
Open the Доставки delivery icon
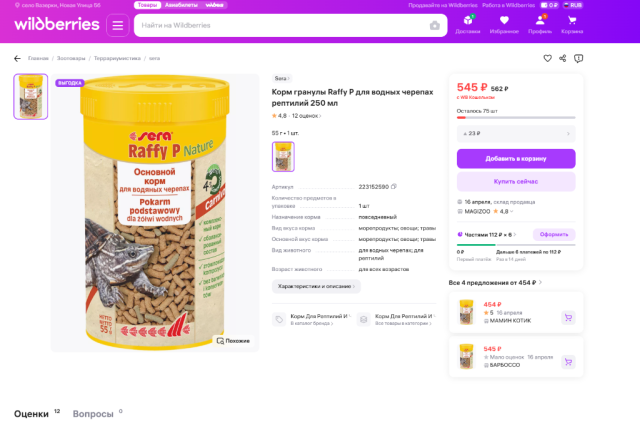tap(468, 24)
